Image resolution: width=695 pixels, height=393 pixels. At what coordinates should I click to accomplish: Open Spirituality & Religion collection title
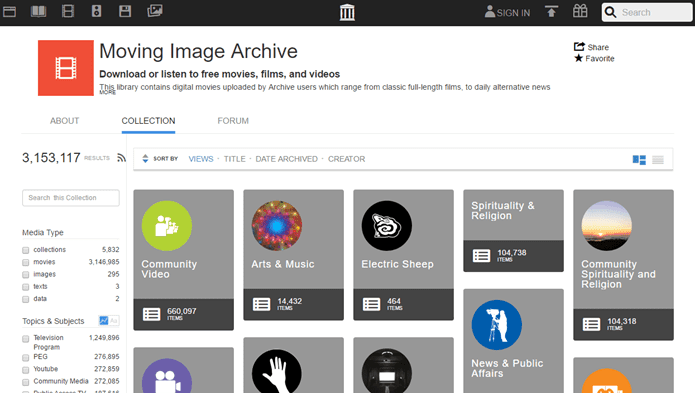503,210
